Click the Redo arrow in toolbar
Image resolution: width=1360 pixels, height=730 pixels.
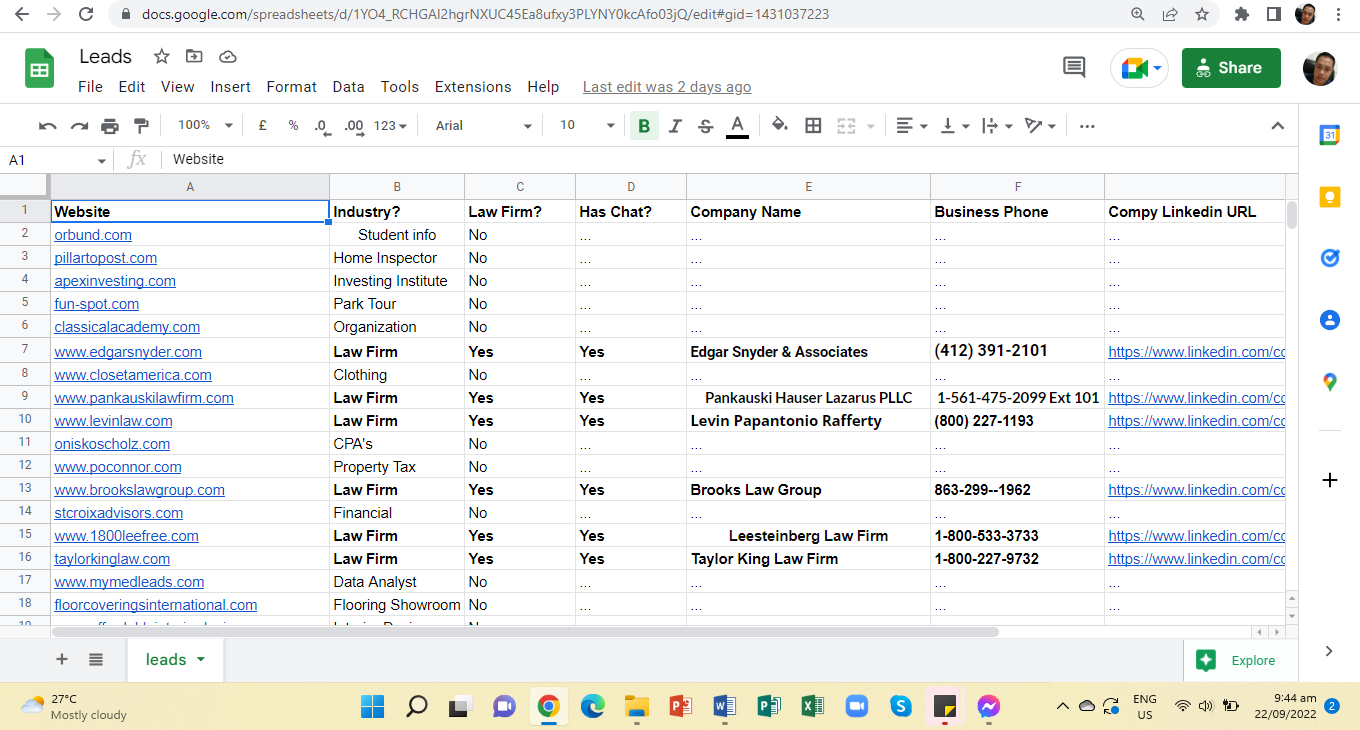pyautogui.click(x=79, y=126)
